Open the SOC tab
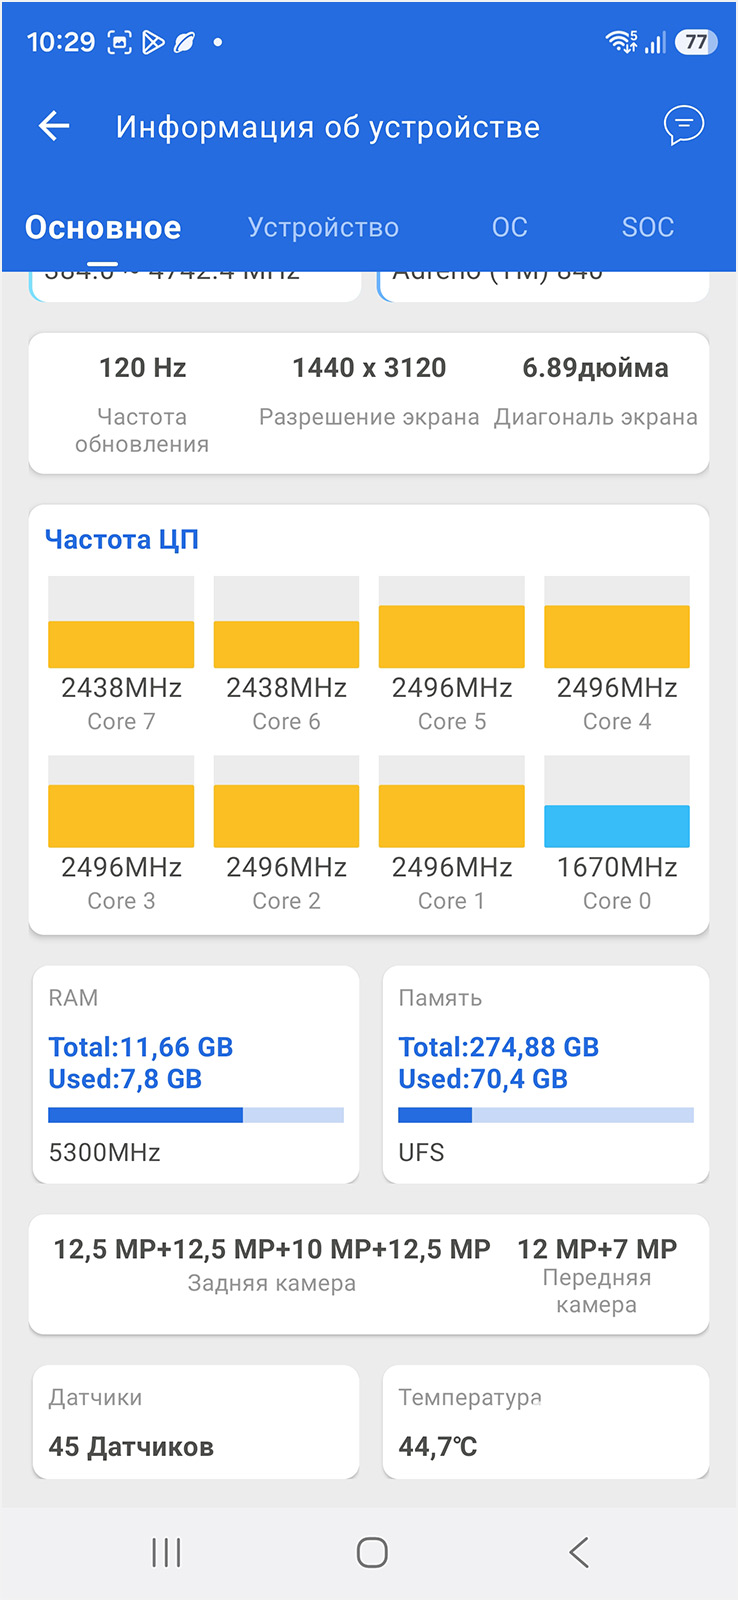The image size is (738, 1600). tap(647, 228)
